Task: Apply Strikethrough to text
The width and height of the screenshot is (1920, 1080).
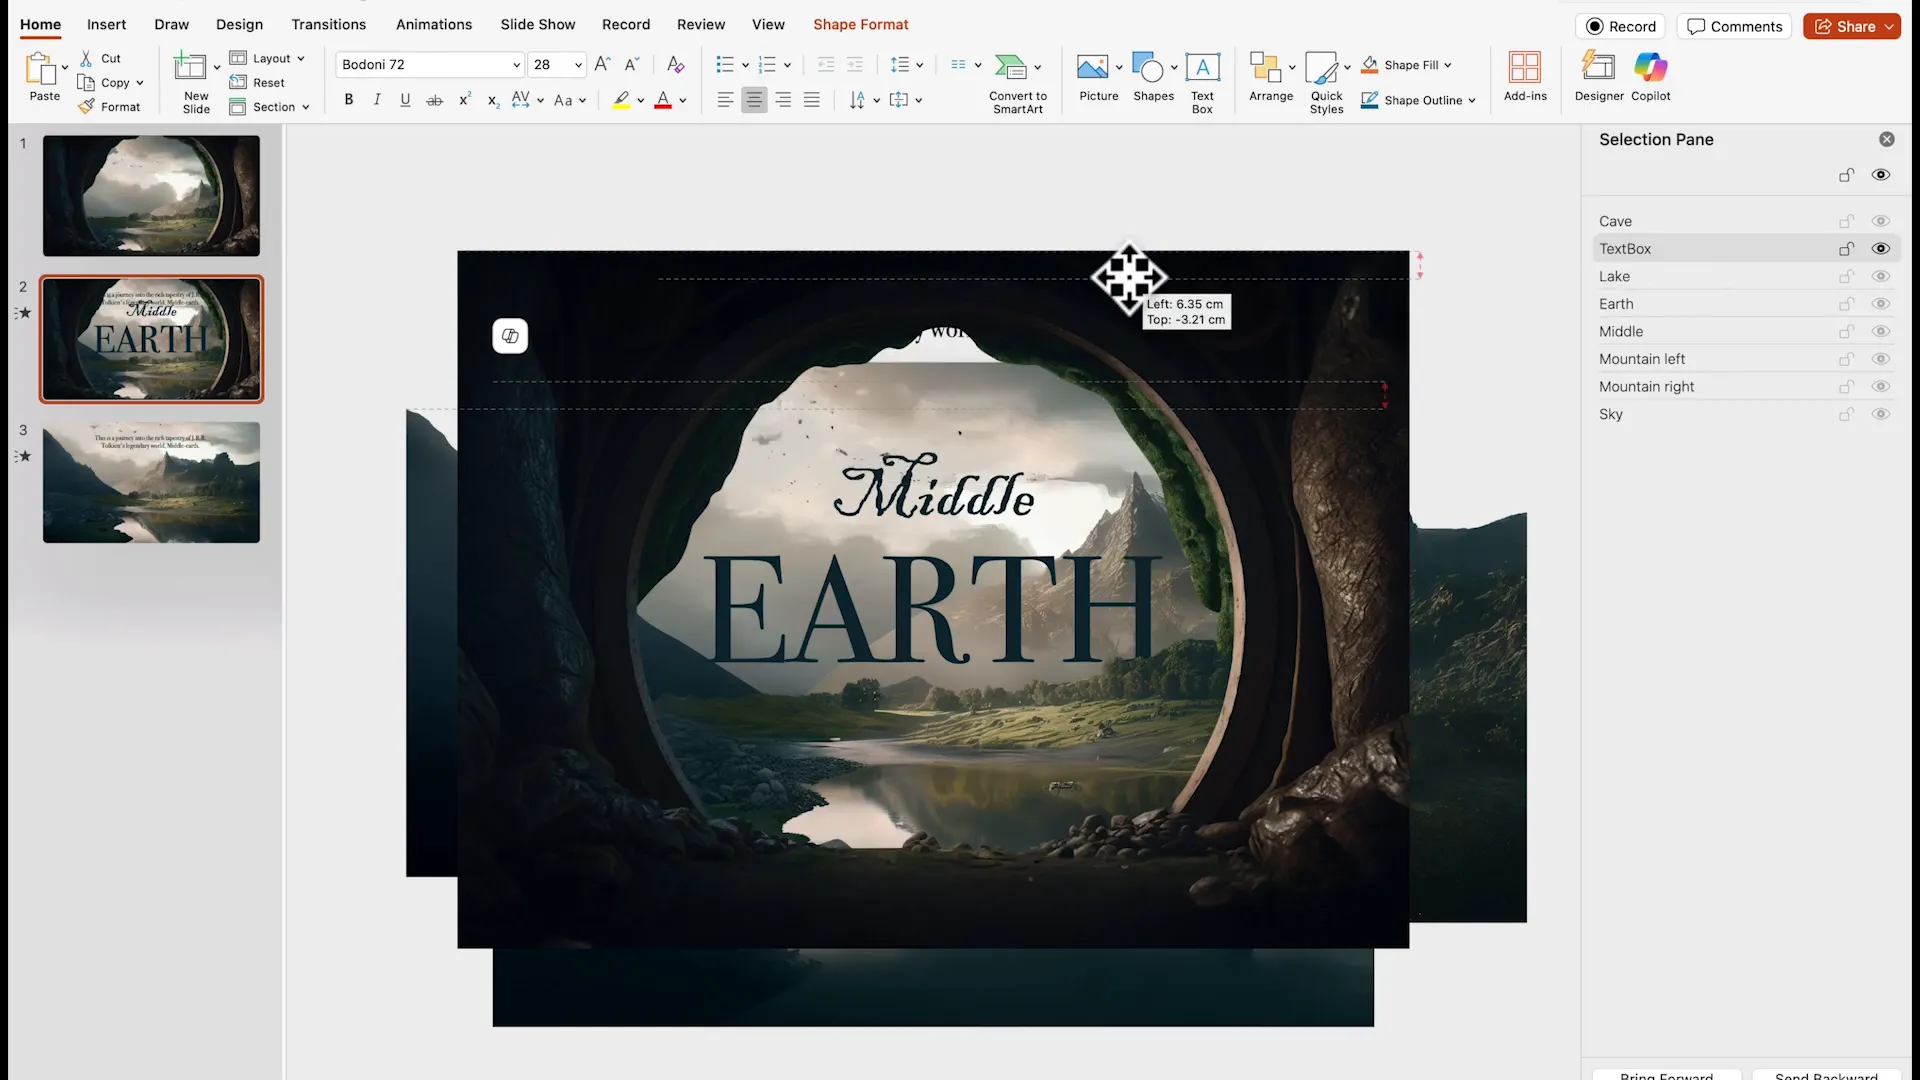Action: tap(434, 99)
